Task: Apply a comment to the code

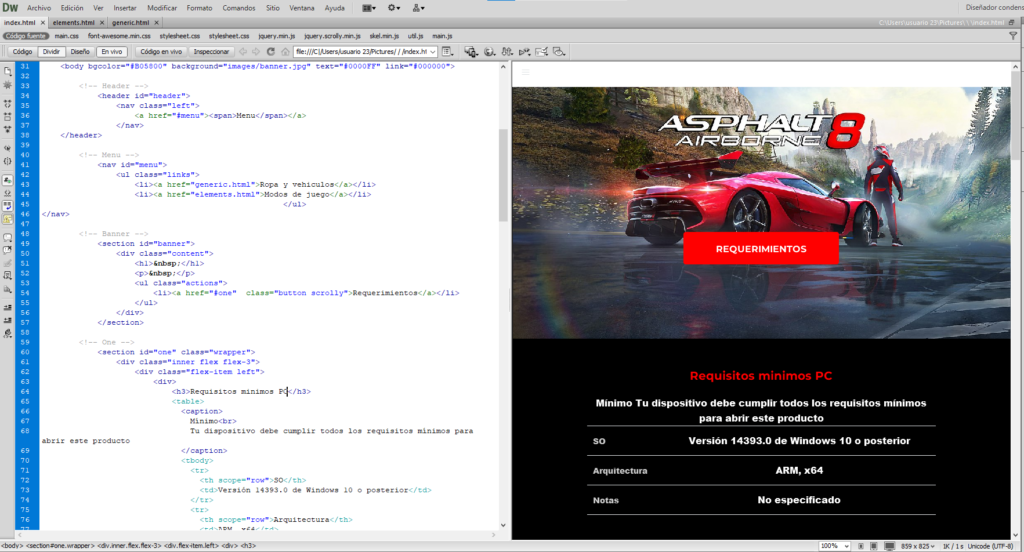Action: (x=8, y=237)
